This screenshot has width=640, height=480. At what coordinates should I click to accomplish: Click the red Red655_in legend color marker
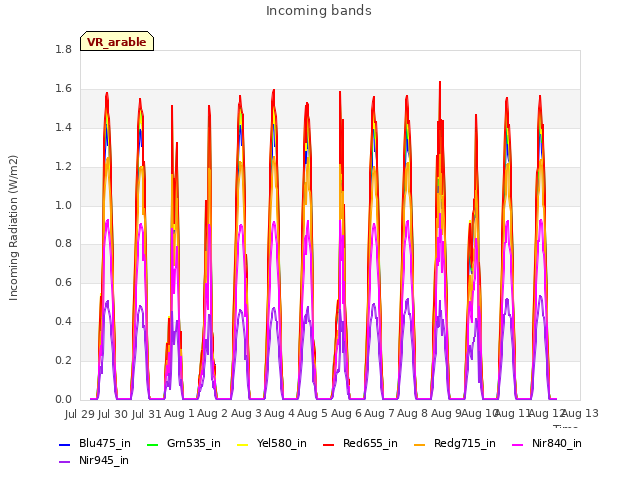[329, 444]
